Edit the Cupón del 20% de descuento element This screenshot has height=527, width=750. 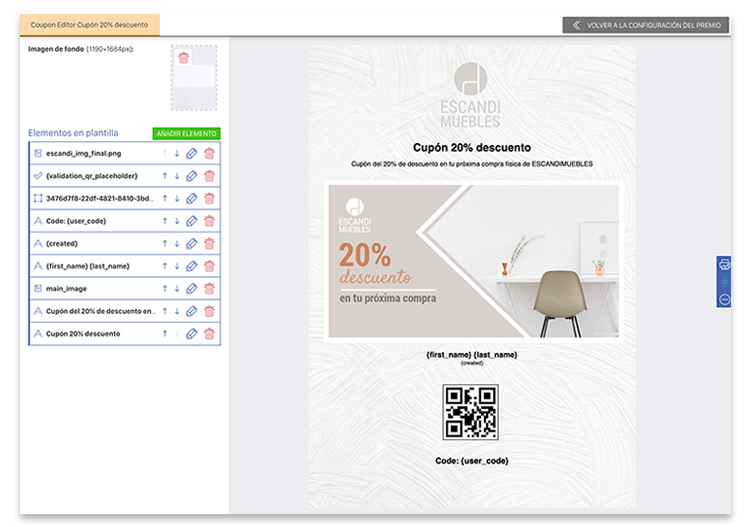tap(191, 311)
